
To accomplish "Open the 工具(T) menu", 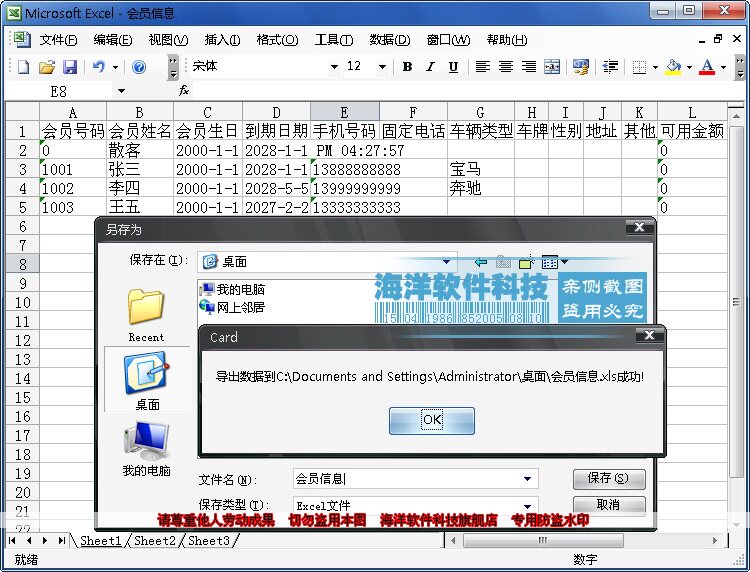I will (x=334, y=40).
